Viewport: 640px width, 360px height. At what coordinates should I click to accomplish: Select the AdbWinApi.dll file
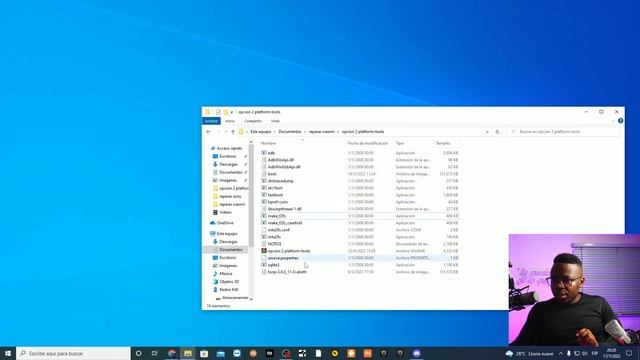pyautogui.click(x=280, y=160)
